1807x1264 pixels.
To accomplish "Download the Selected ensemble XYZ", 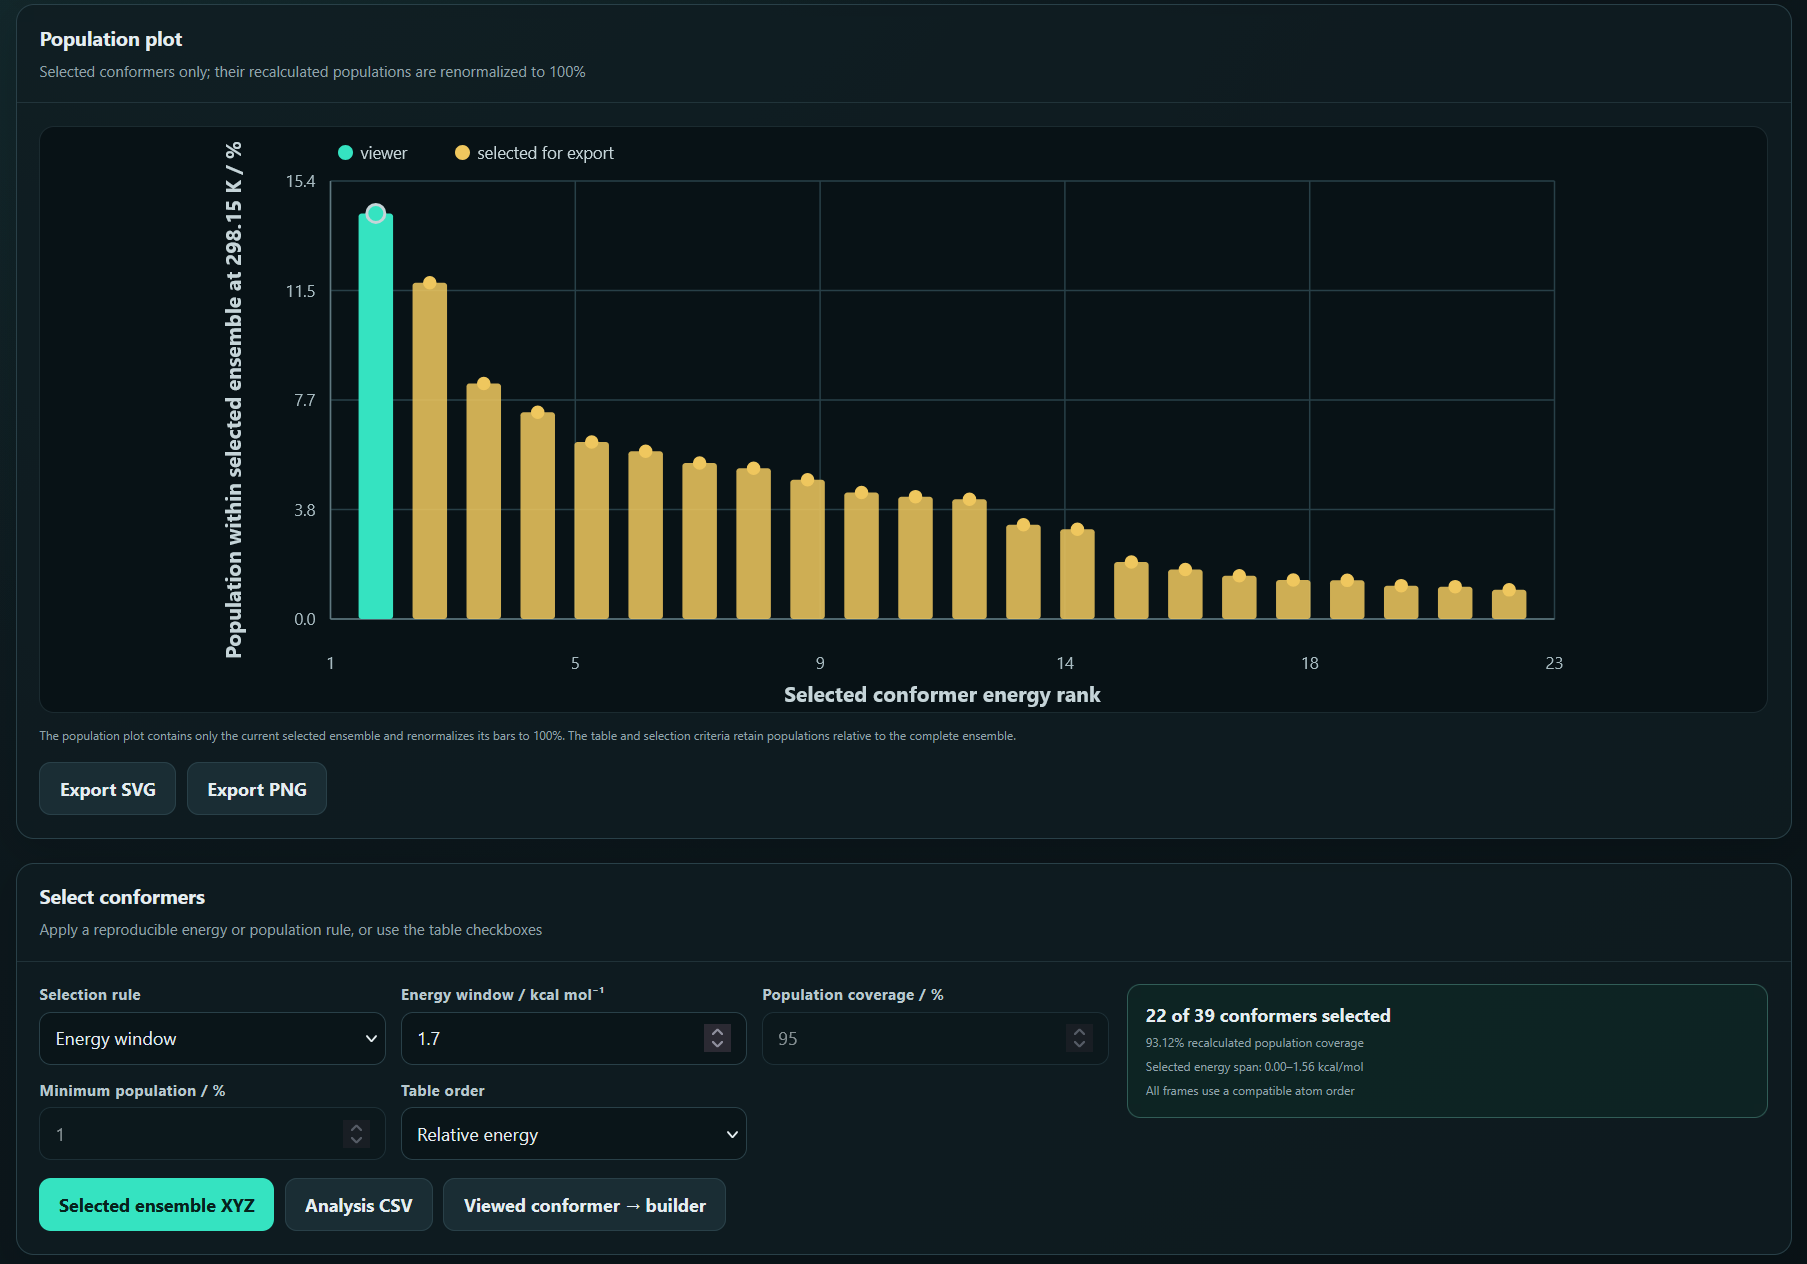I will 156,1205.
